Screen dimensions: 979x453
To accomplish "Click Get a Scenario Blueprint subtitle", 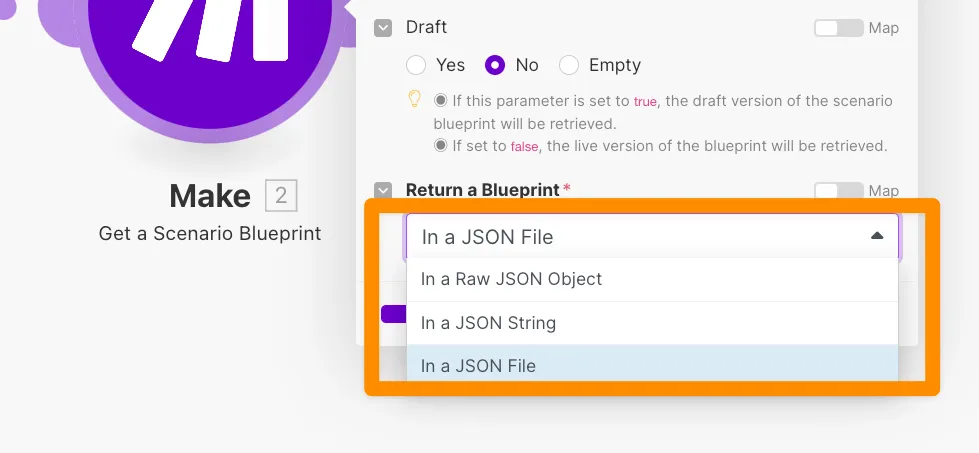I will point(210,233).
